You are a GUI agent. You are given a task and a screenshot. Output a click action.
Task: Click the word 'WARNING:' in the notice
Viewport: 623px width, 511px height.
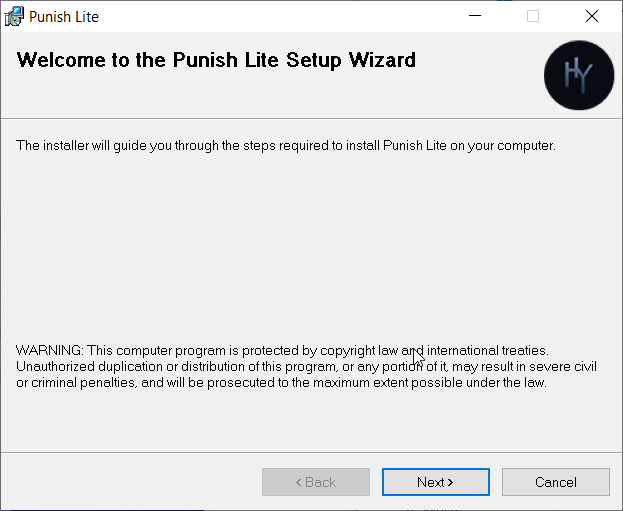[49, 351]
